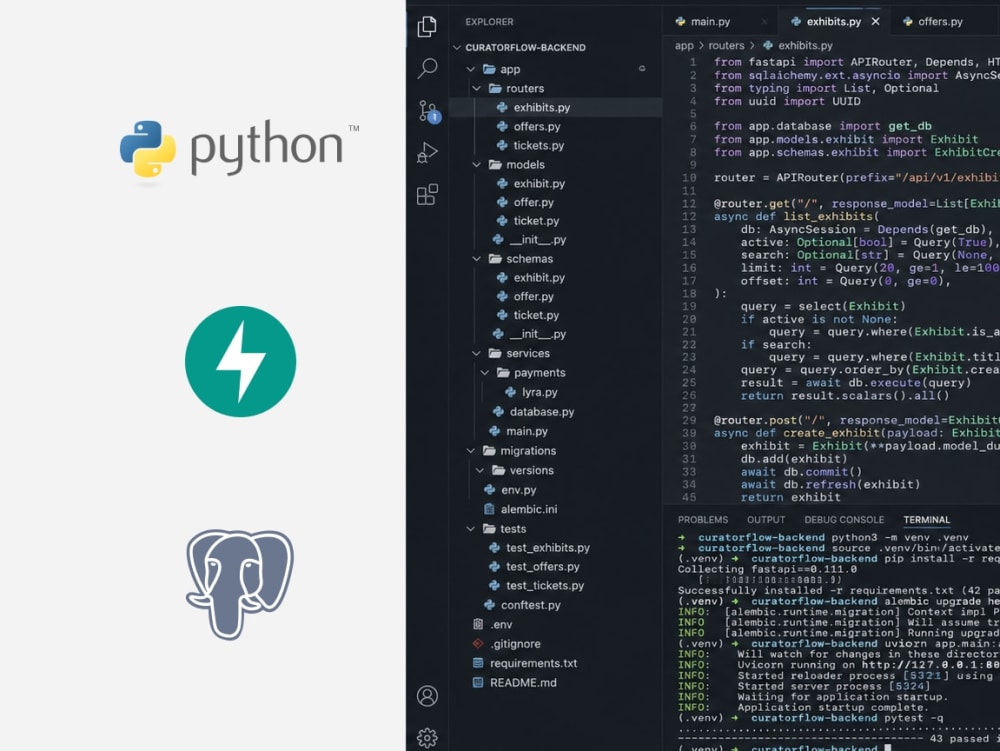The width and height of the screenshot is (1000, 751).
Task: Open test_tickets.py file
Action: [x=545, y=586]
